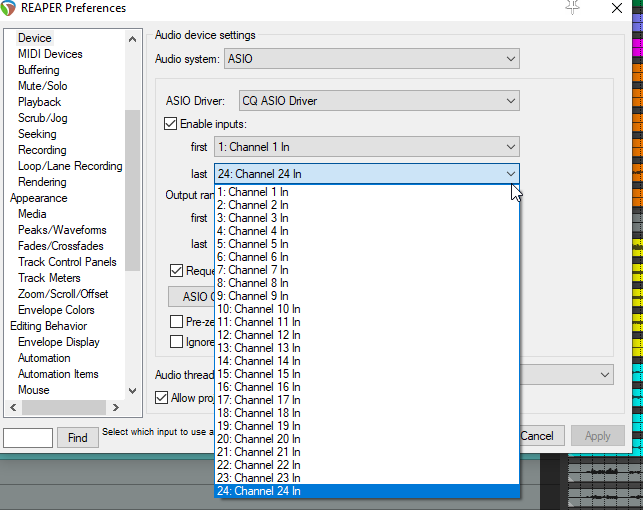This screenshot has height=510, width=643.
Task: Open Track Meters preferences
Action: pyautogui.click(x=49, y=278)
